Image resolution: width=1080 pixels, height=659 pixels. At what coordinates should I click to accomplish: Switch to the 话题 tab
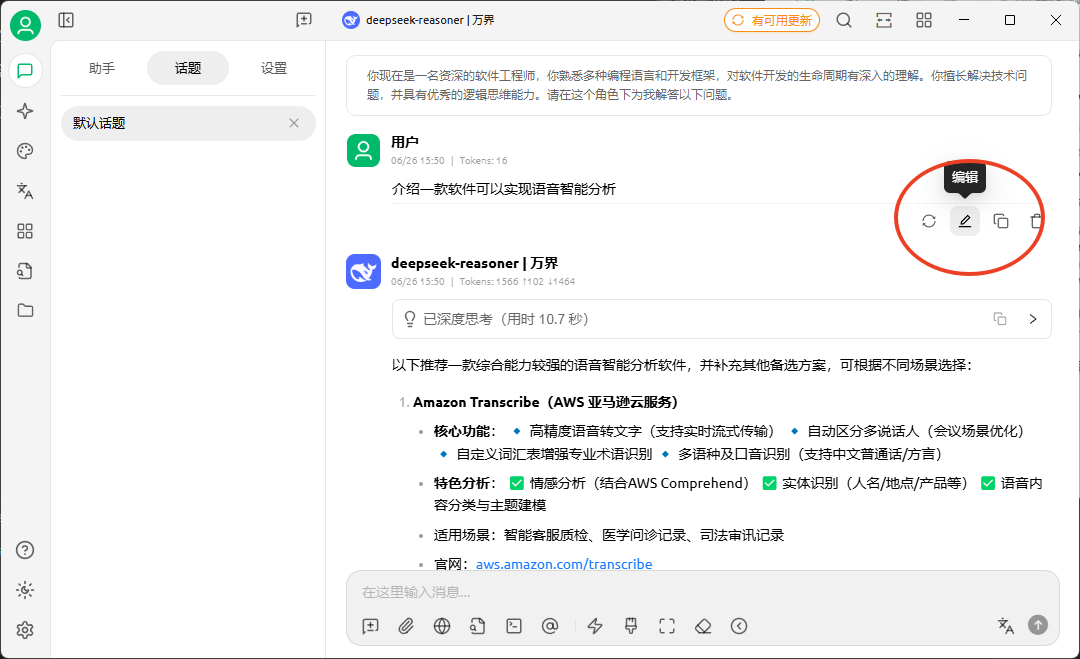pos(188,68)
